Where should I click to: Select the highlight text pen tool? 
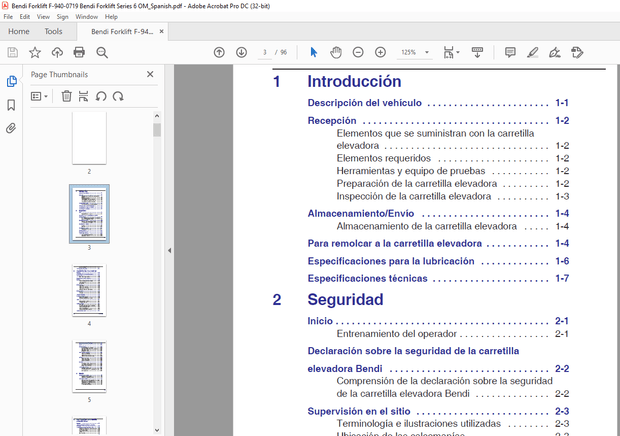click(x=533, y=52)
